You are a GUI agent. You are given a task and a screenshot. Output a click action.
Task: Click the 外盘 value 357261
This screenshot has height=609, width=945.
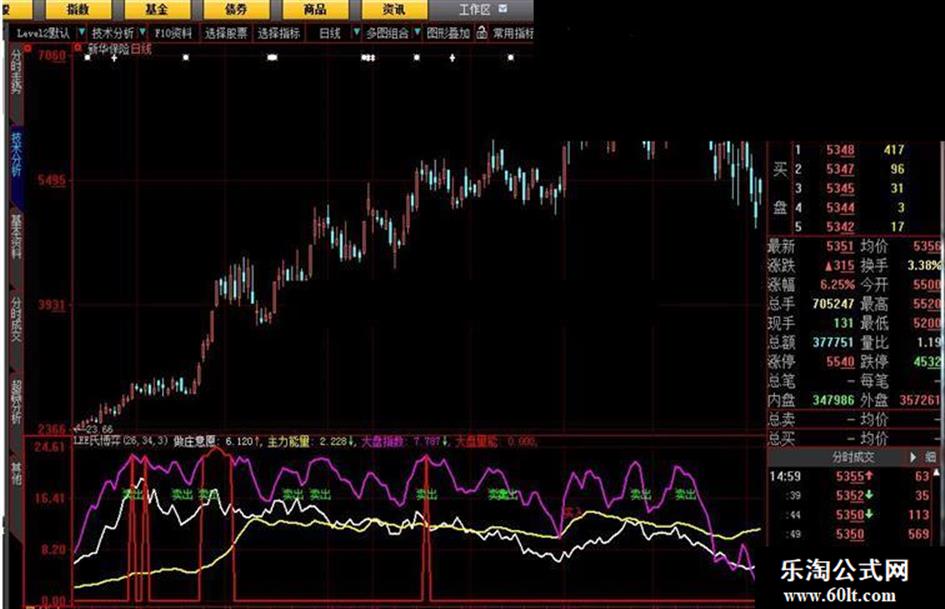pyautogui.click(x=920, y=400)
